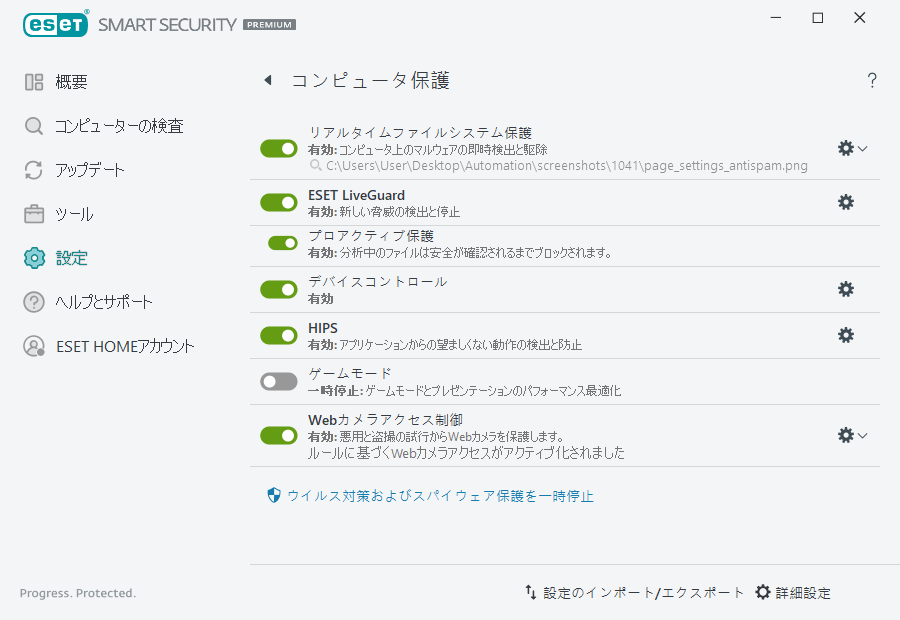The image size is (900, 620).
Task: Click the help question mark icon top right
Action: tap(871, 80)
